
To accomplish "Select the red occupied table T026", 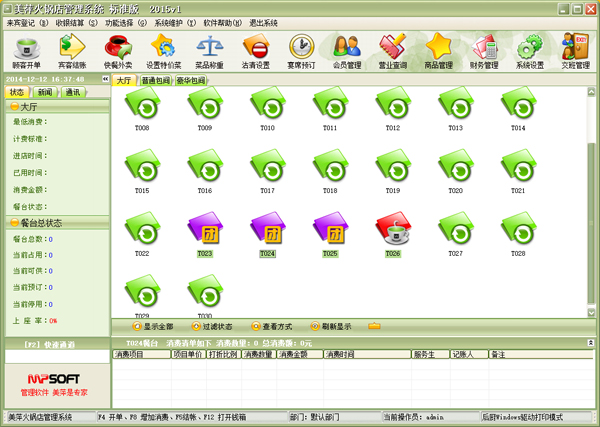I will point(392,233).
